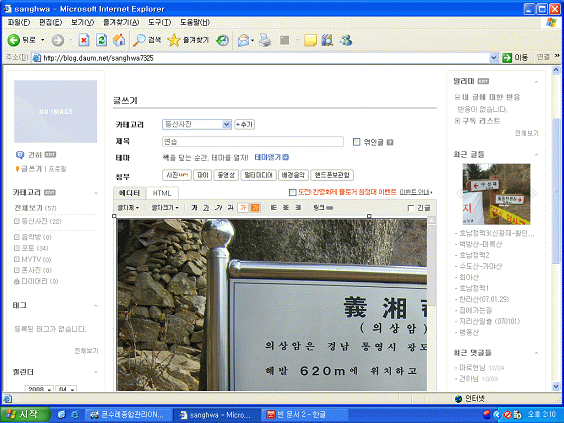Open the 편집(E) menu
Image resolution: width=564 pixels, height=423 pixels.
tap(50, 22)
